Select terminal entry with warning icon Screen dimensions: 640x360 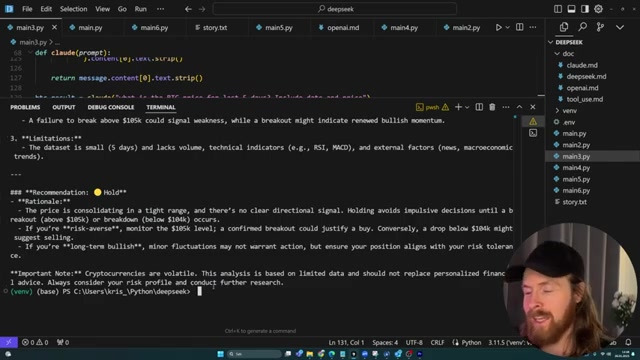533,122
